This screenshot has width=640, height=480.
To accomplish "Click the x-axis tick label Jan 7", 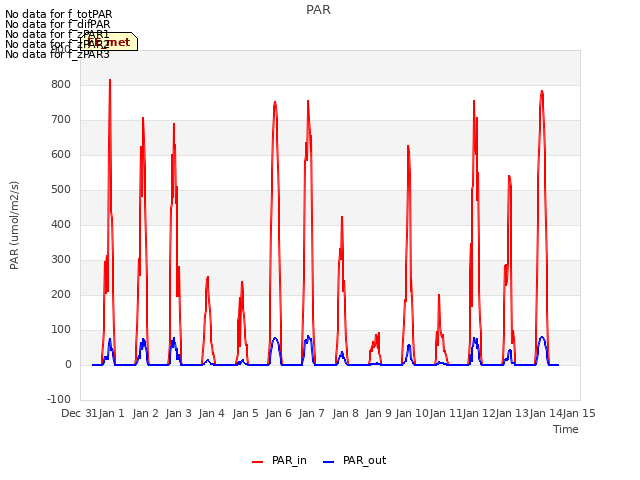I will pos(311,413).
